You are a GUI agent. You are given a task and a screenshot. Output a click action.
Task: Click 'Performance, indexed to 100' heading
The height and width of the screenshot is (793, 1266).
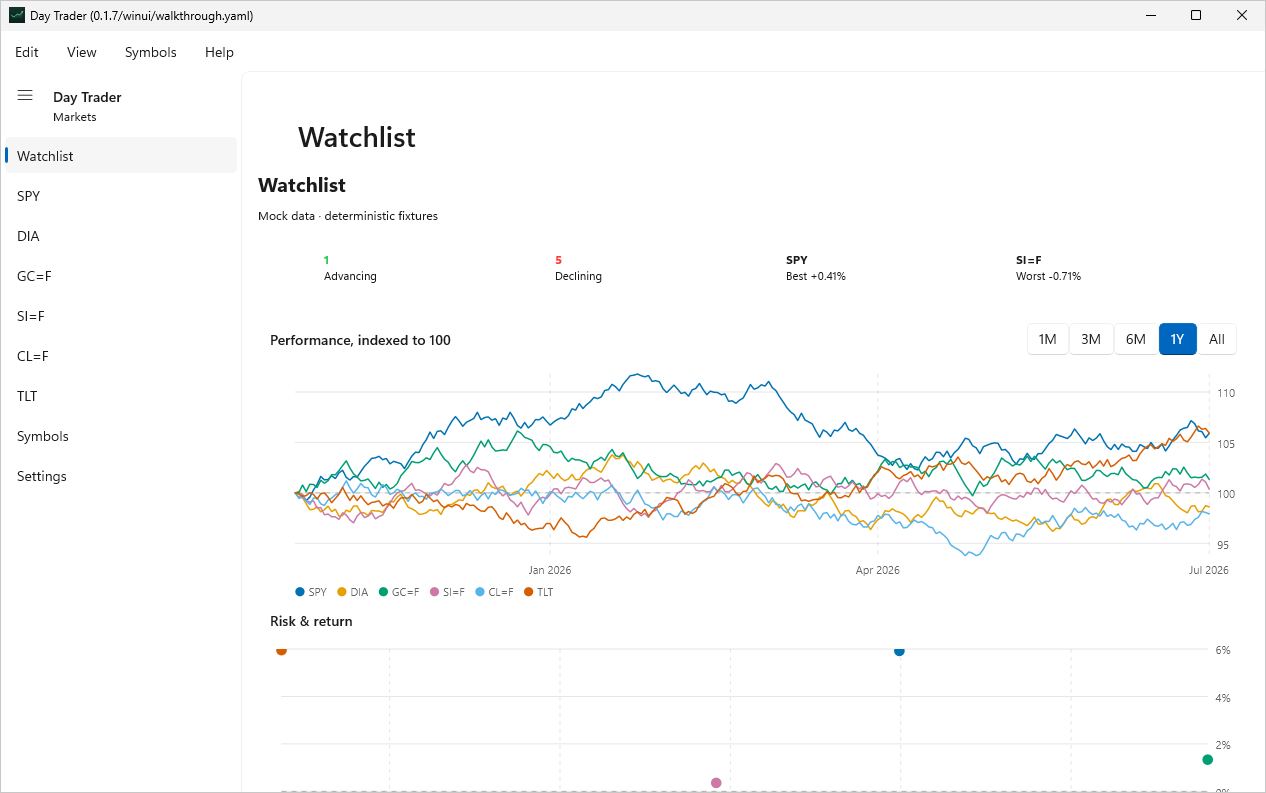pyautogui.click(x=360, y=340)
